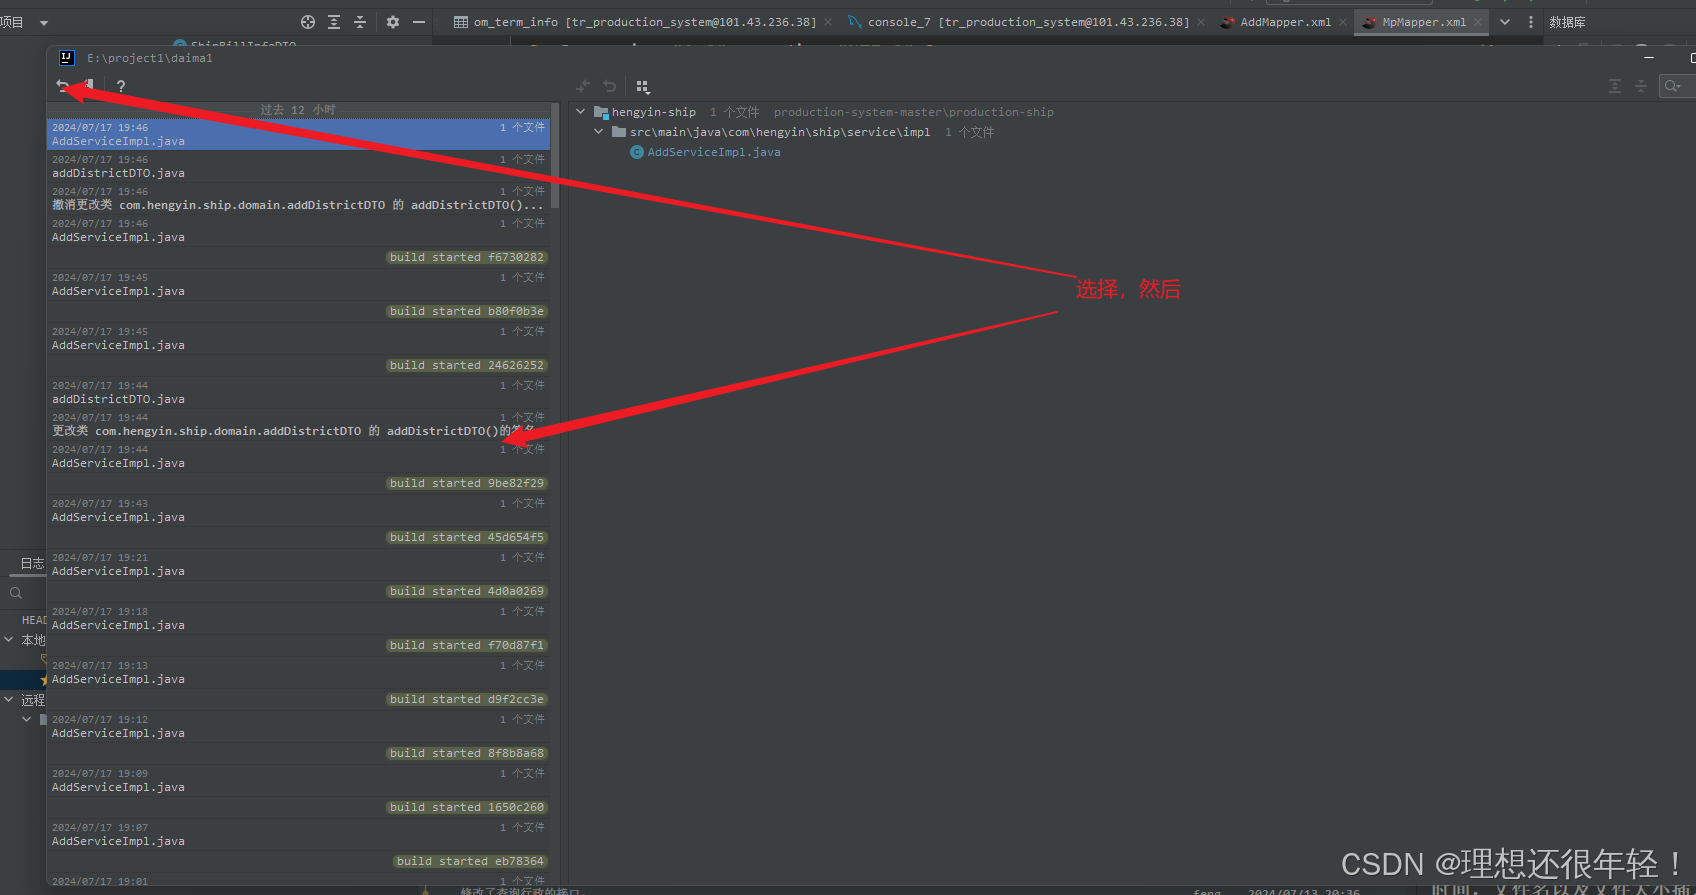Show hidden tabs dropdown chevron
Screen dimensions: 1696x895
click(x=1505, y=22)
